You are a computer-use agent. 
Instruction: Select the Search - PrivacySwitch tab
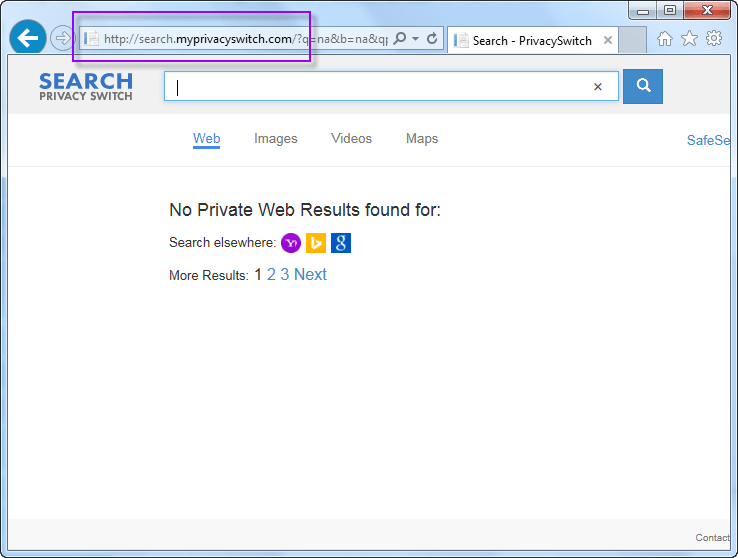(532, 41)
